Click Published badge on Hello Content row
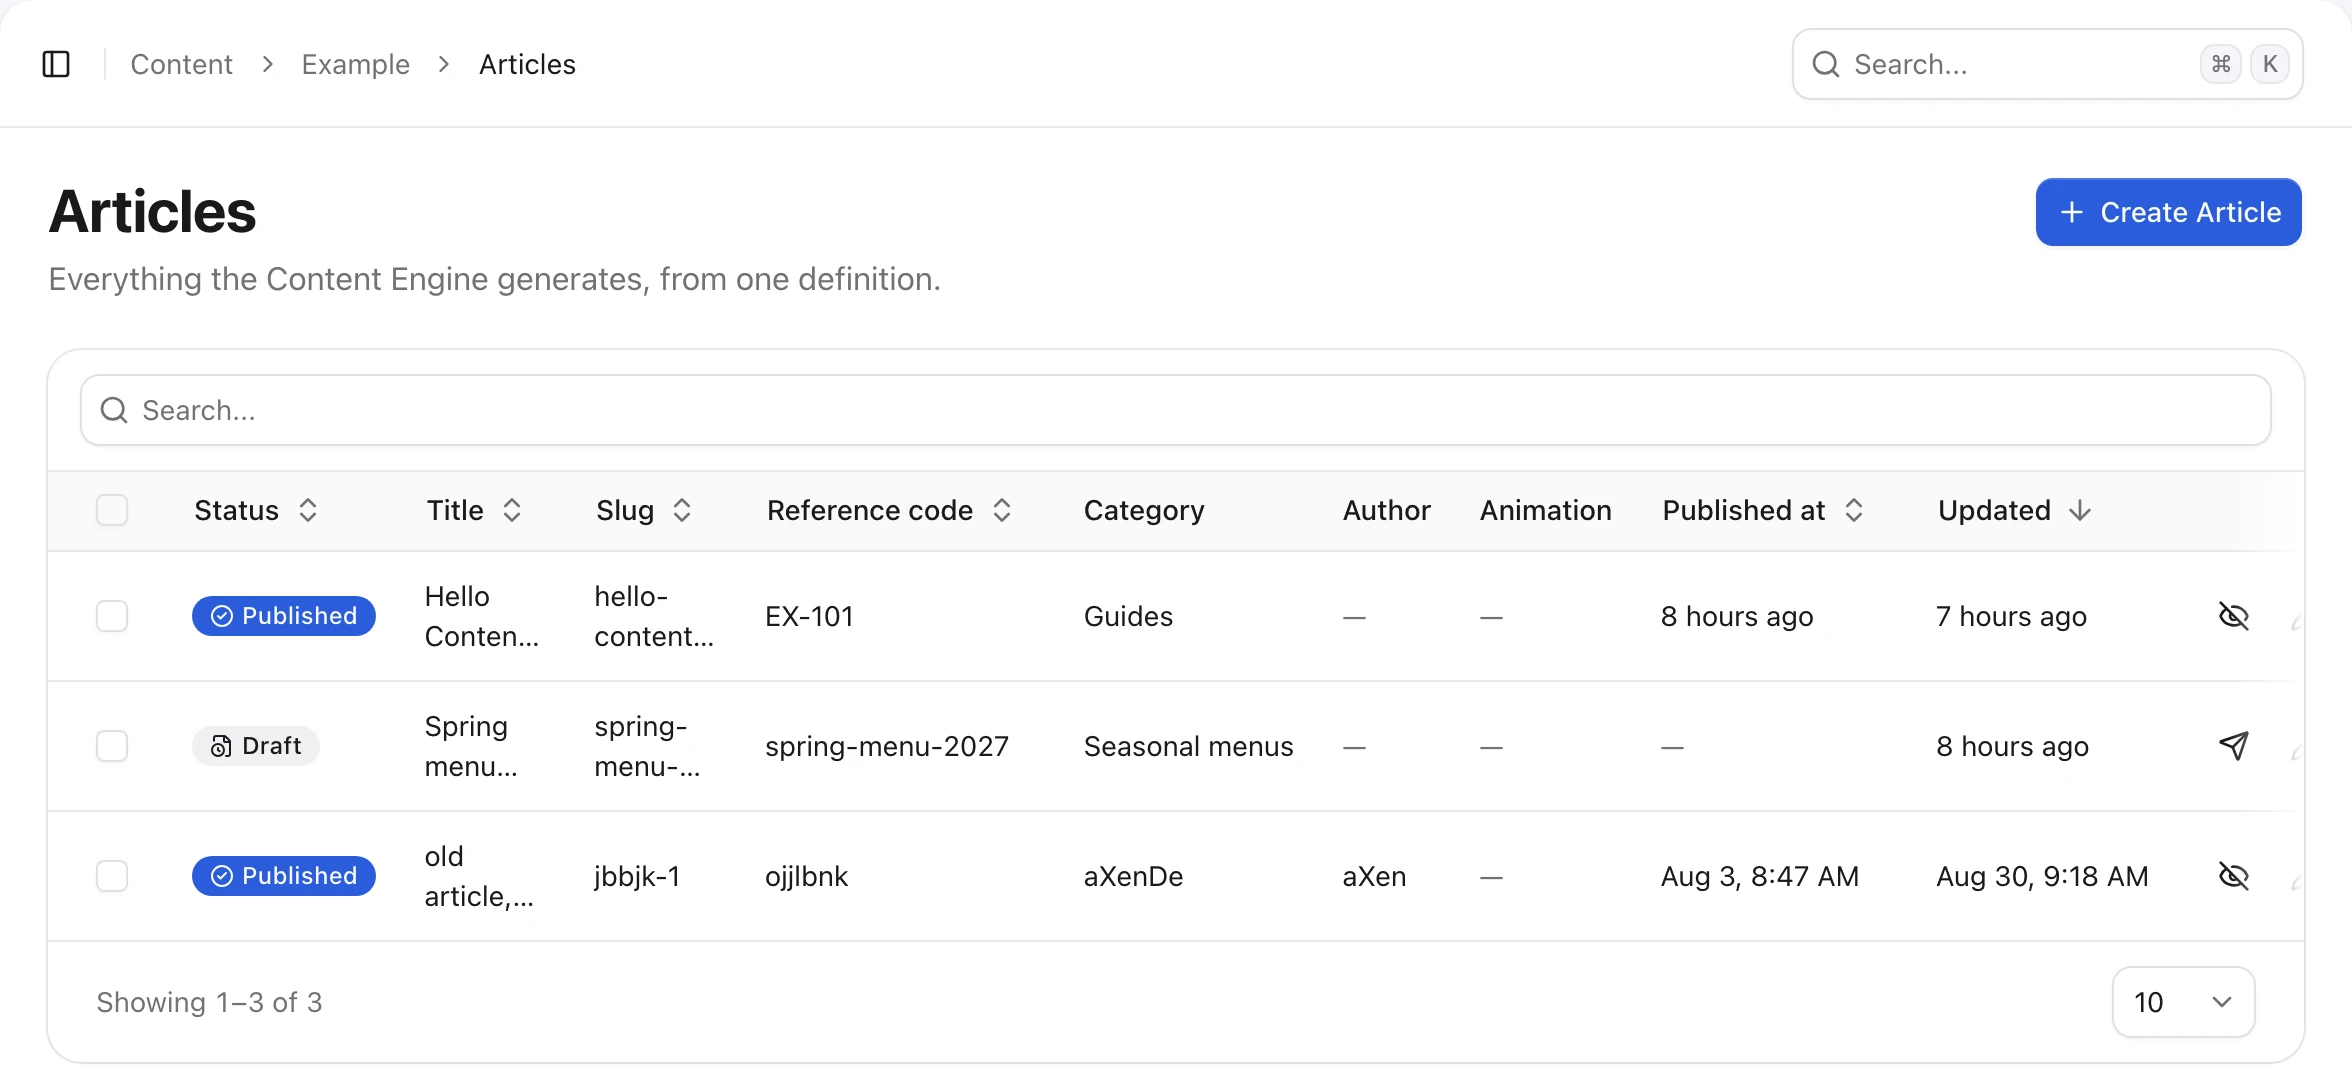The image size is (2352, 1078). pos(284,616)
